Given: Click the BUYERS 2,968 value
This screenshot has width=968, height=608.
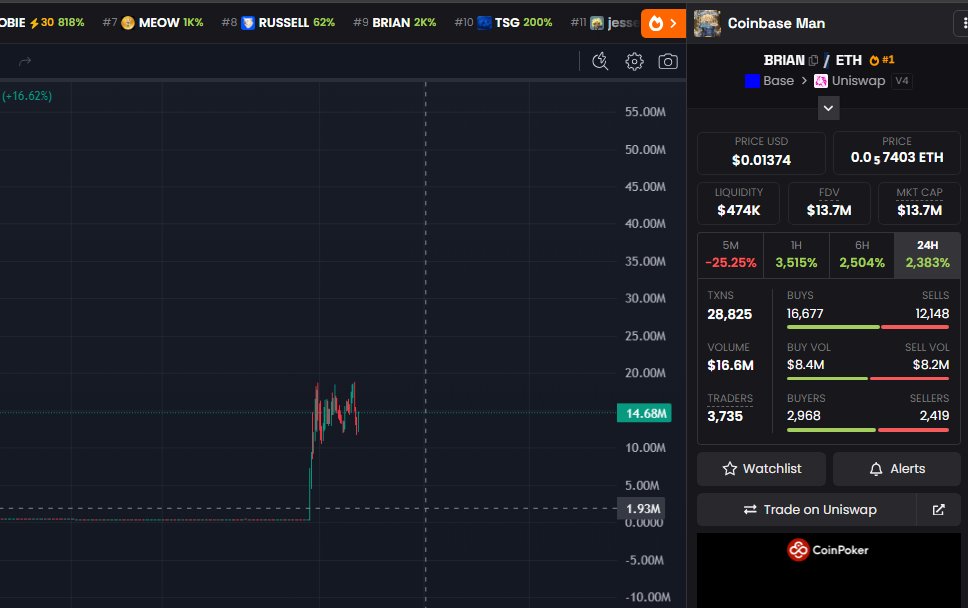Looking at the screenshot, I should (x=804, y=416).
